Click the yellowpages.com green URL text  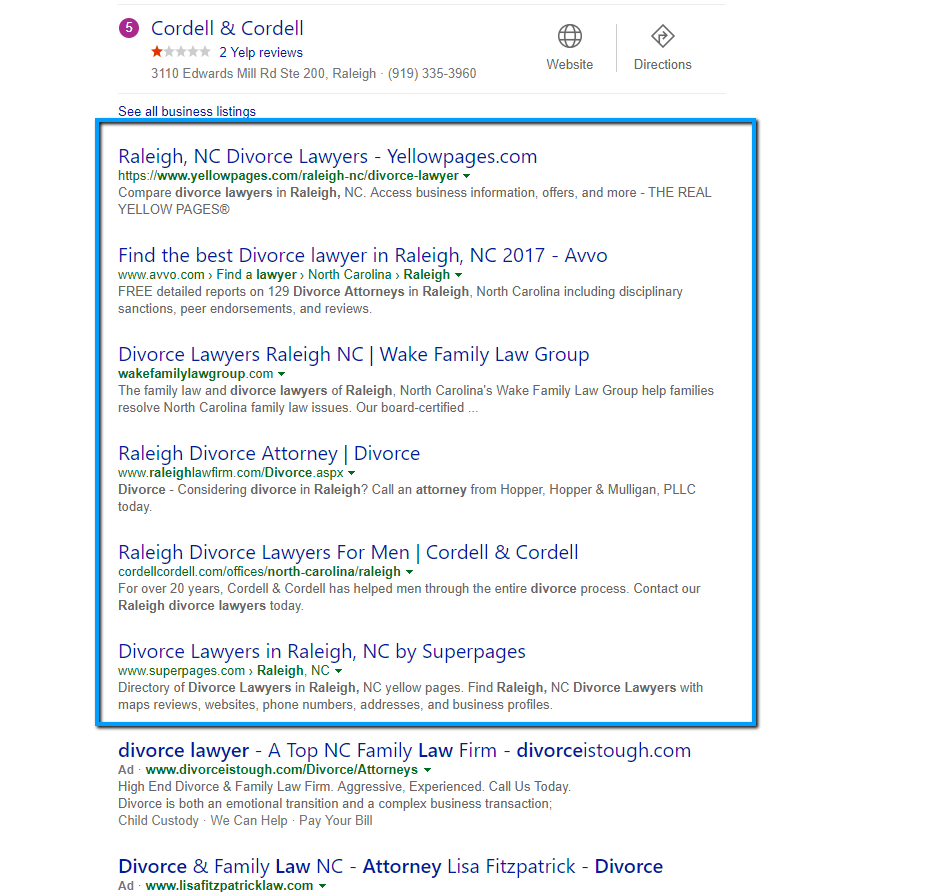[x=289, y=176]
